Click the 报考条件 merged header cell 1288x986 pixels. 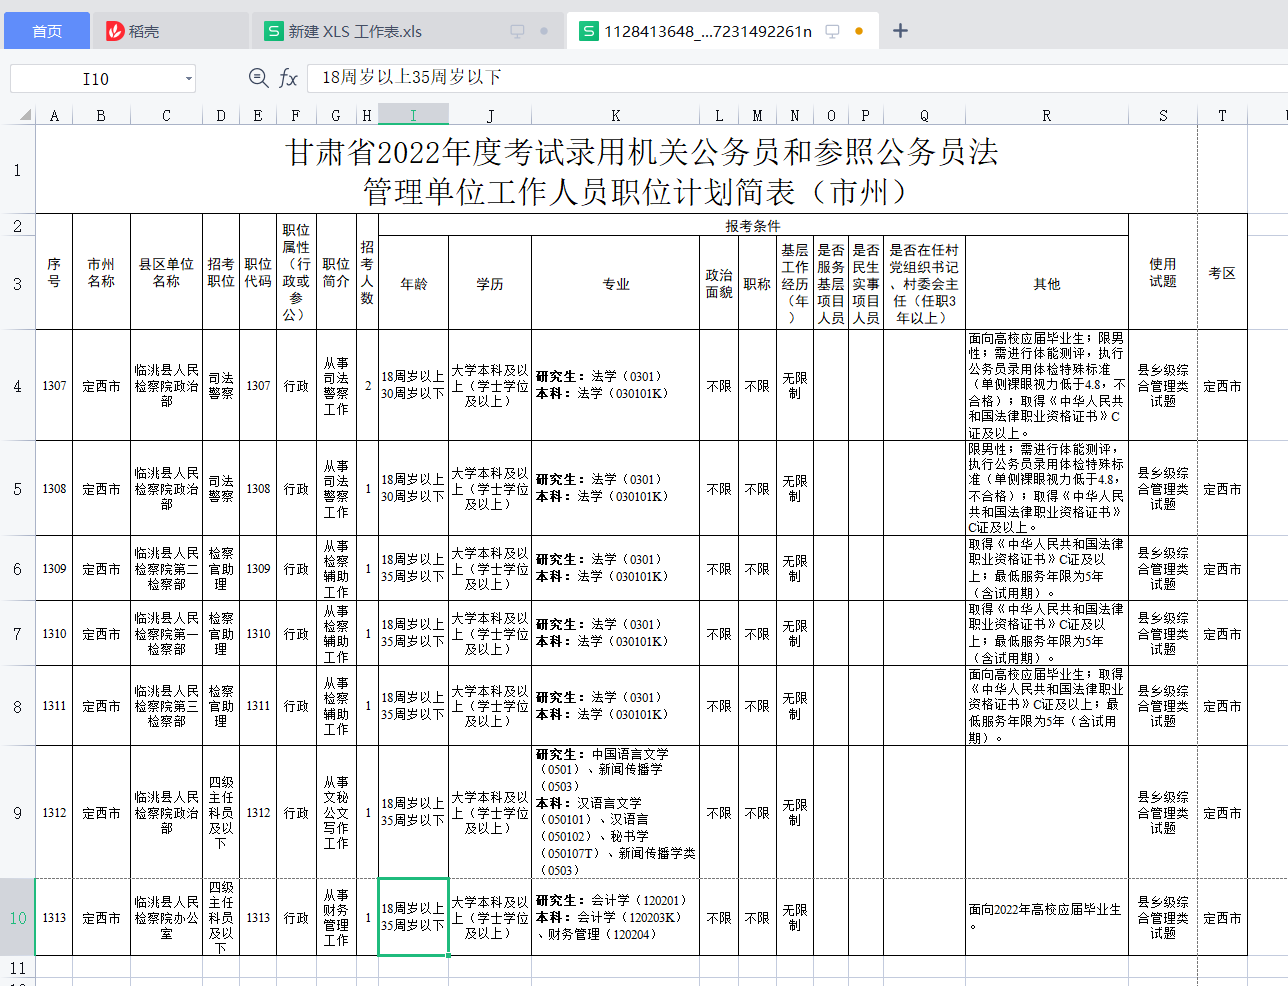coord(753,225)
